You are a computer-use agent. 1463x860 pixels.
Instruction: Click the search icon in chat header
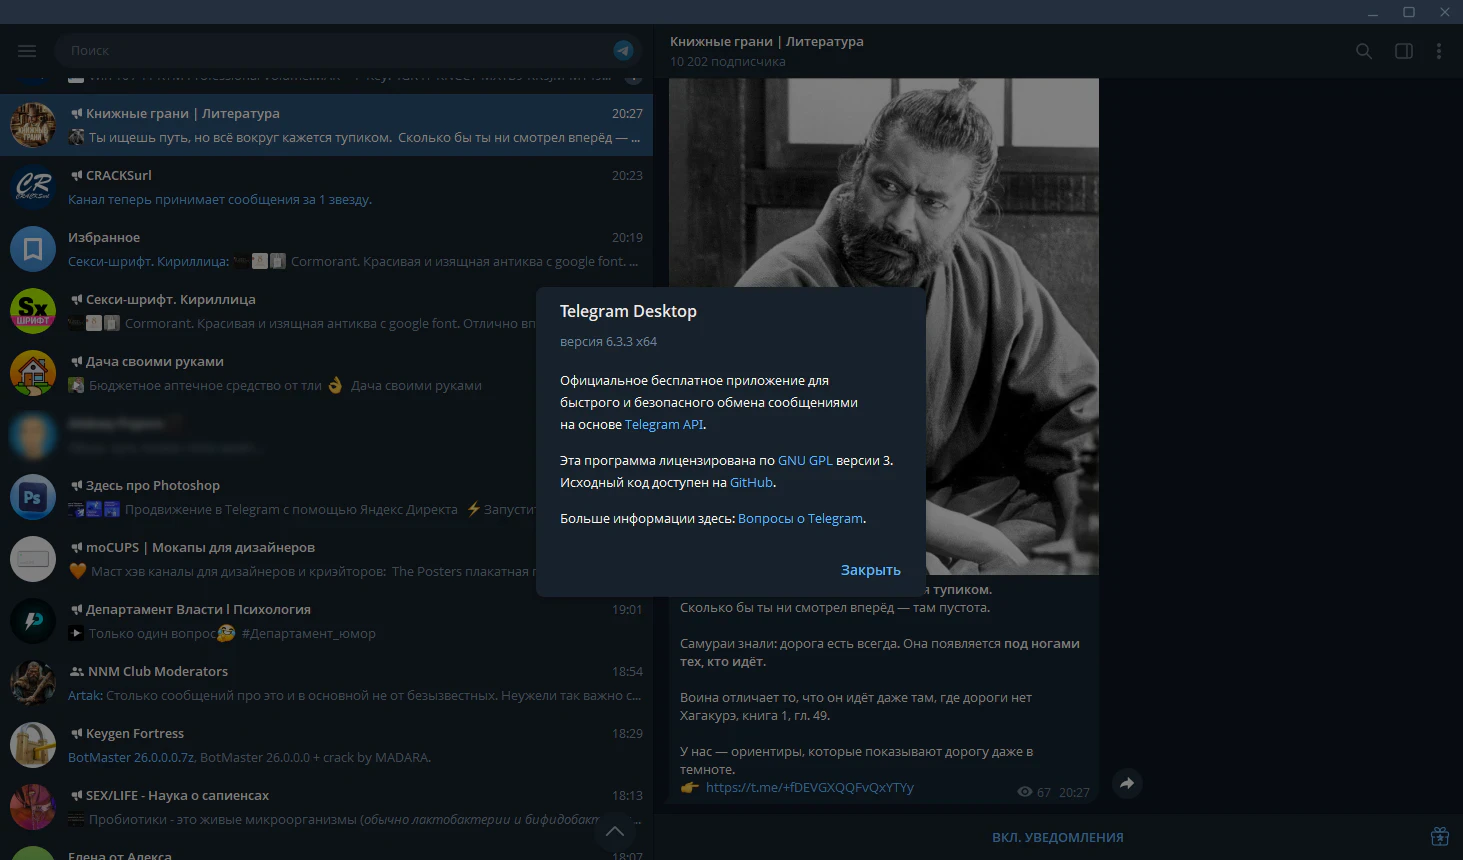1363,51
